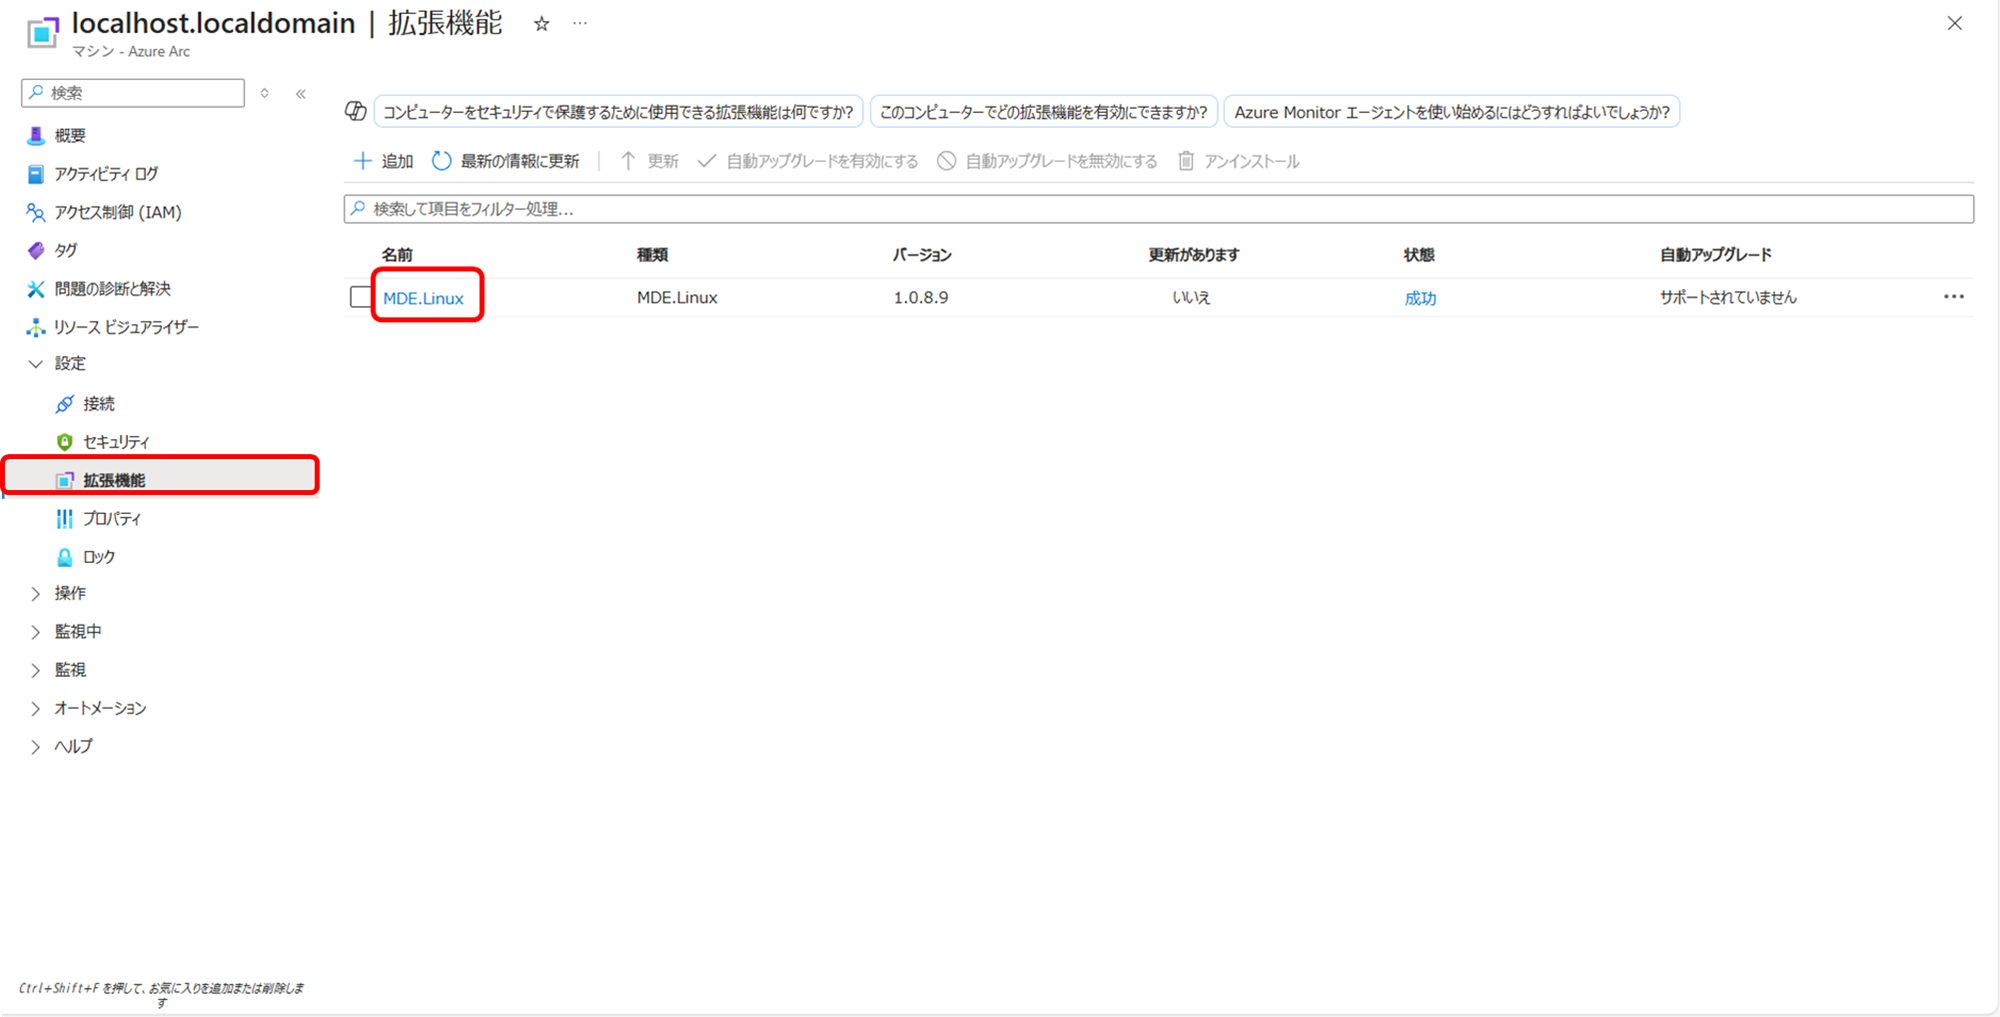Screen dimensions: 2000x1017
Task: Click the アンインストール trash button
Action: coord(1239,161)
